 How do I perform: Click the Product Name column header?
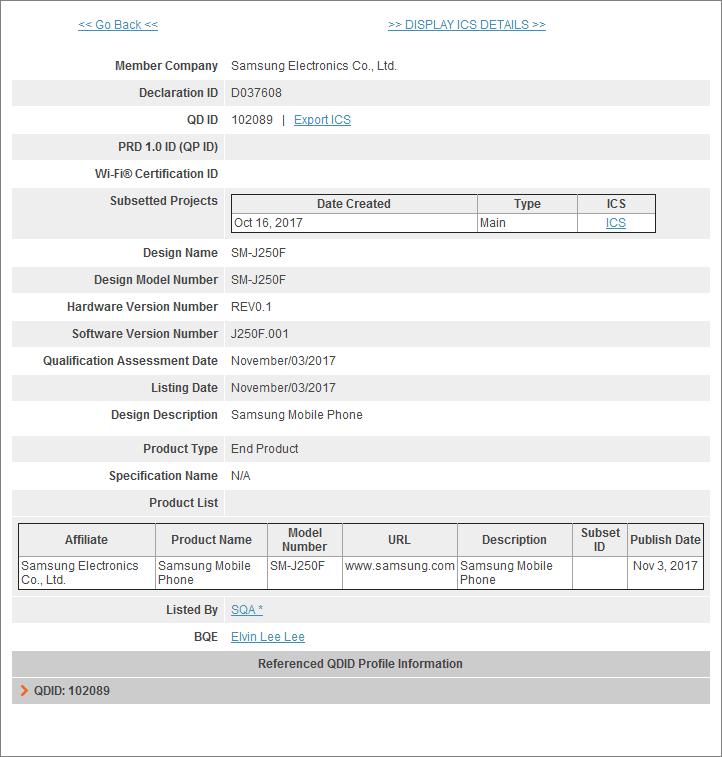click(x=211, y=540)
